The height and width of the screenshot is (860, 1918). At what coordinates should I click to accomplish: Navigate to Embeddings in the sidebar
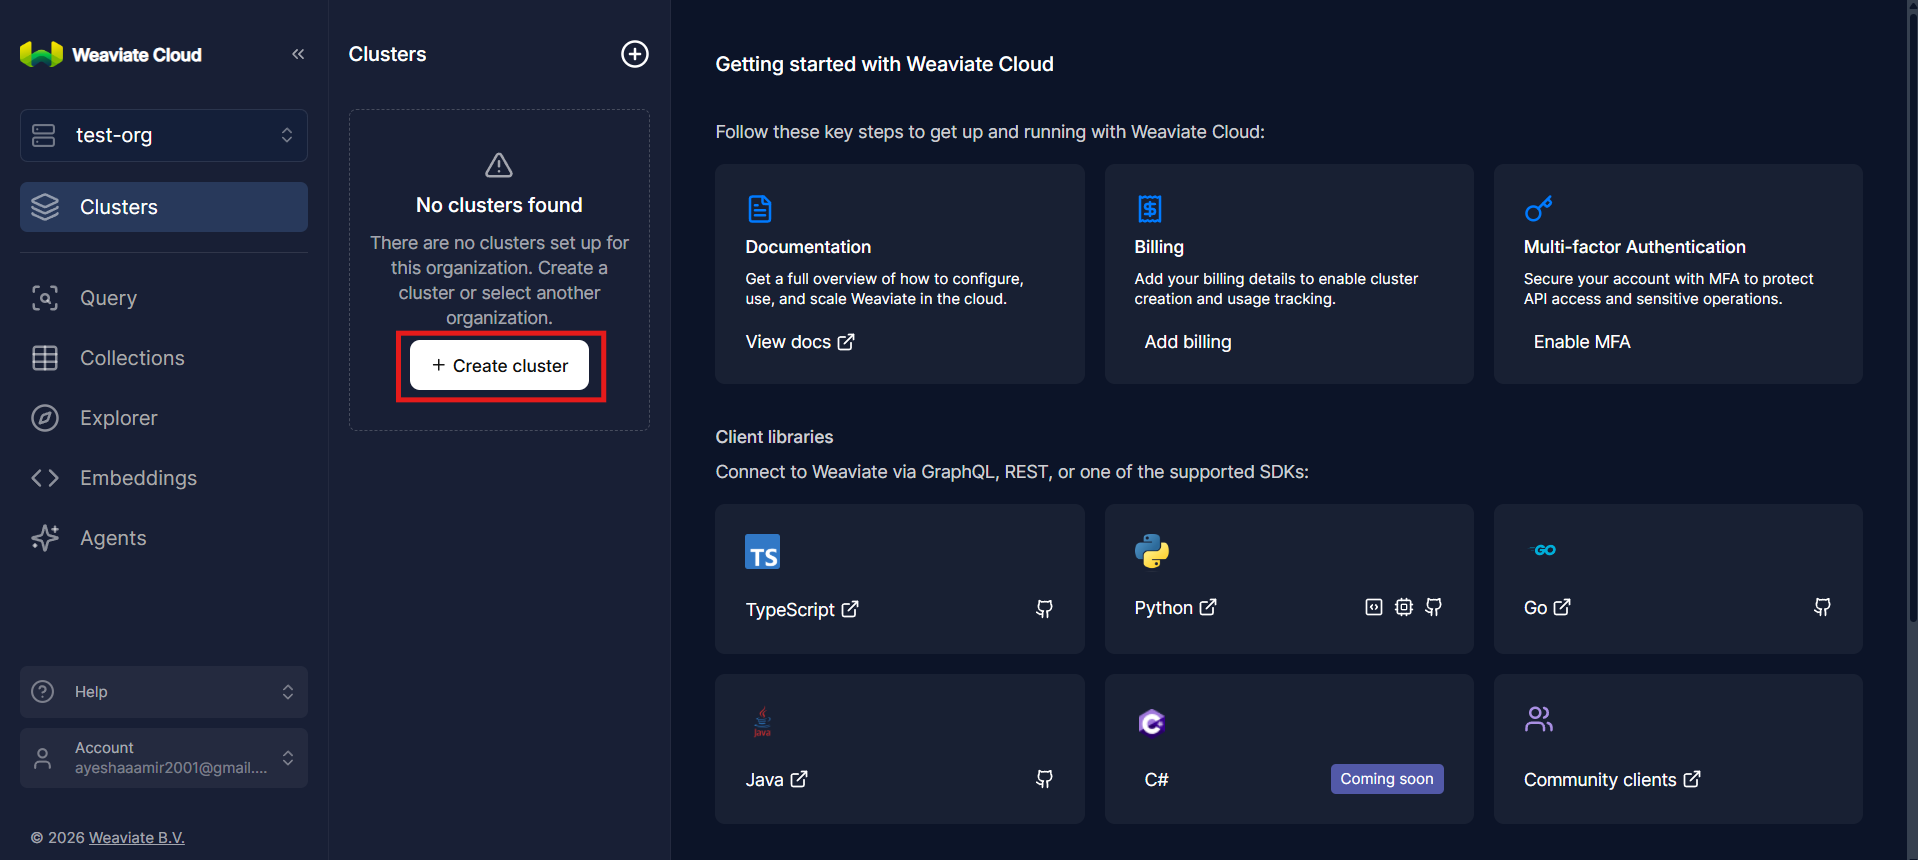pos(138,478)
